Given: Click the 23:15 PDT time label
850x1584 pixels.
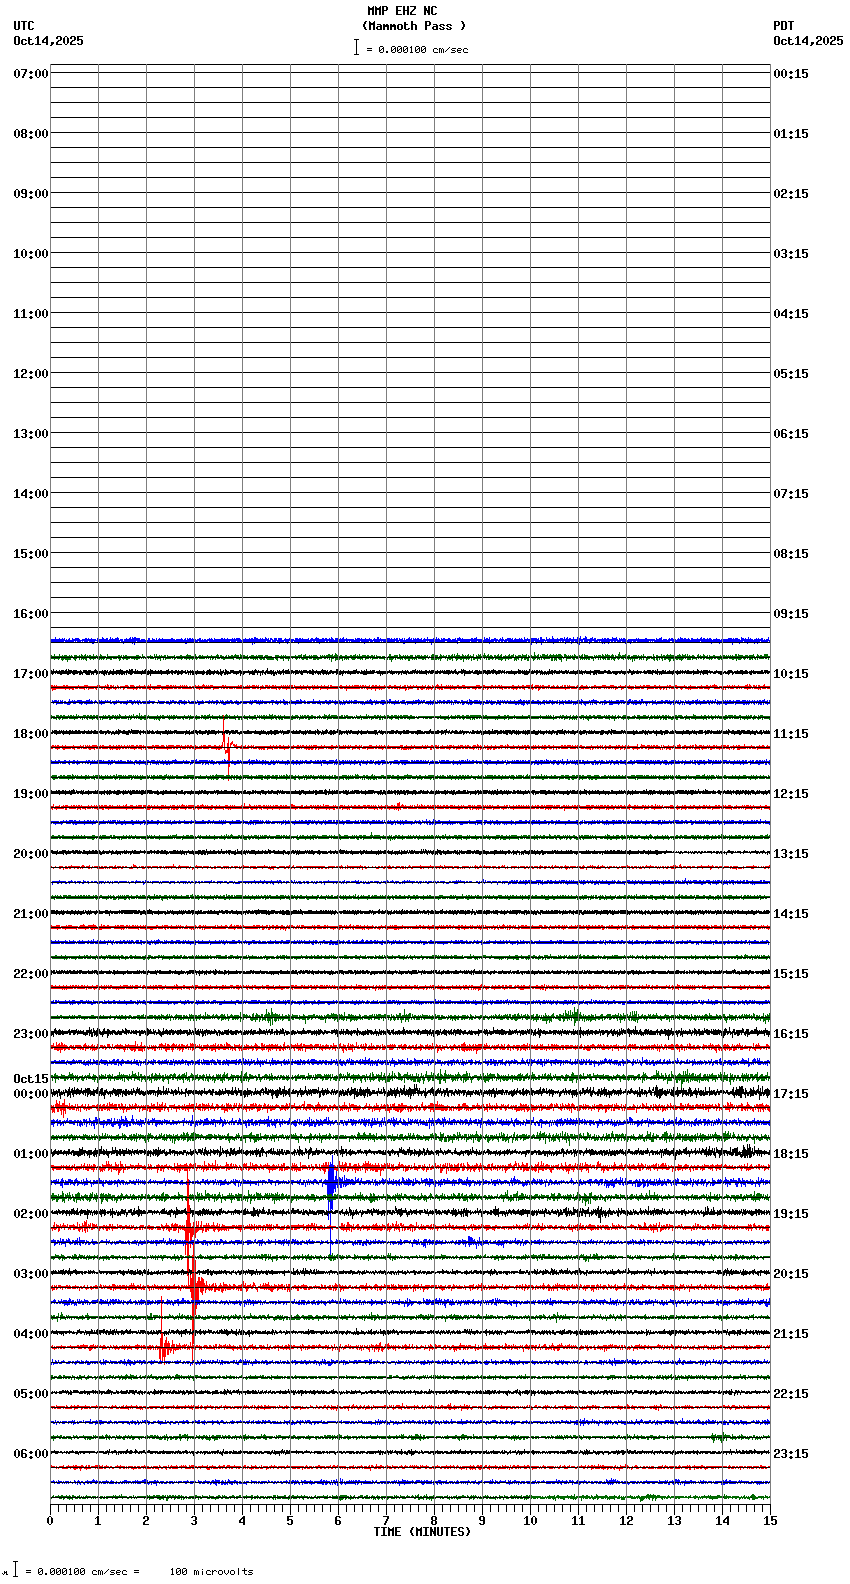Looking at the screenshot, I should [x=791, y=1454].
